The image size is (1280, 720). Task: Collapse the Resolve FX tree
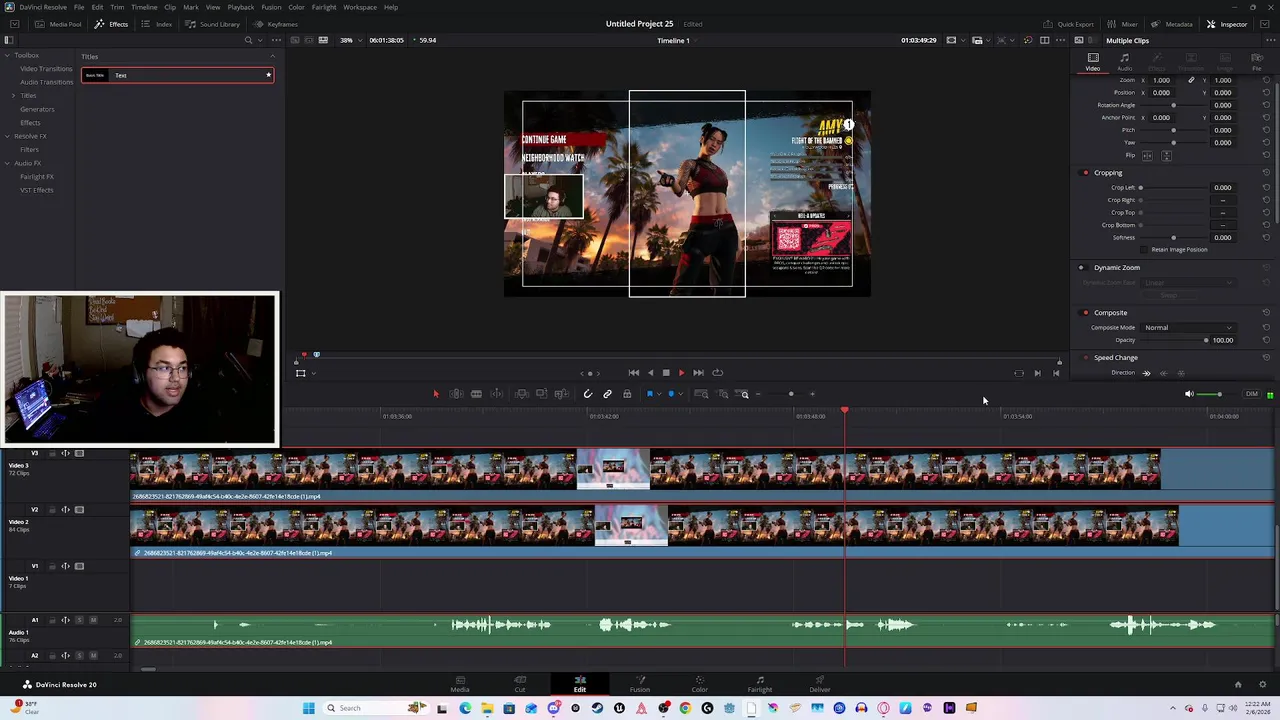coord(8,136)
